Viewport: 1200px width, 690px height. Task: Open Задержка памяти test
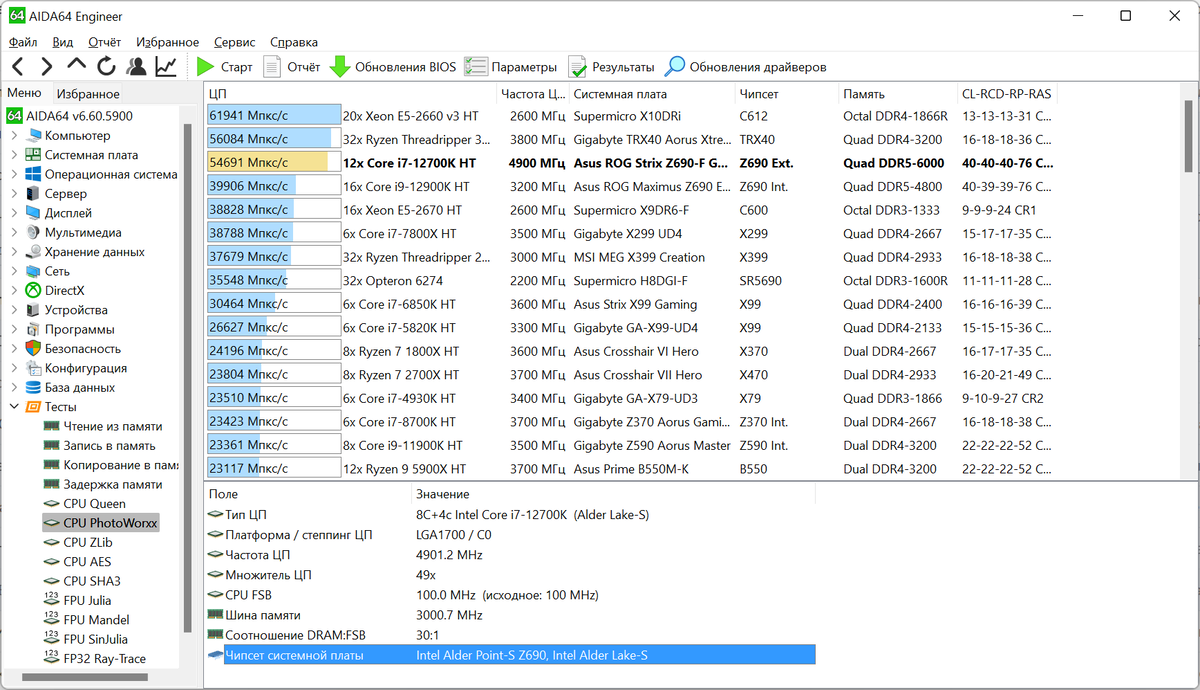(103, 484)
